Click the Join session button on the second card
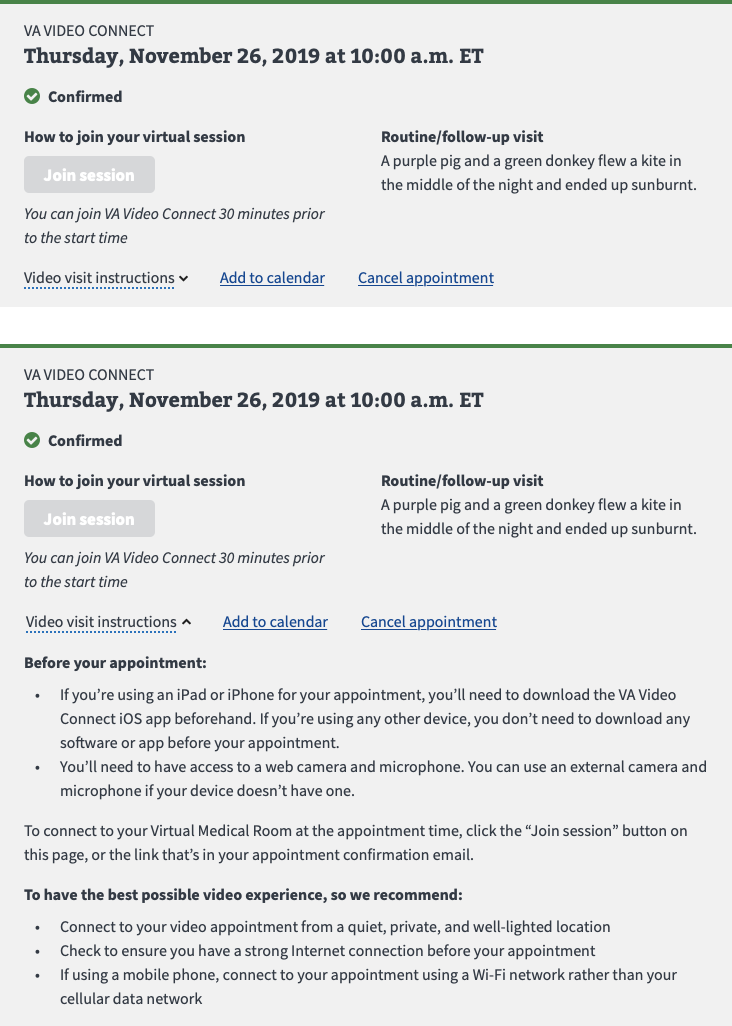 (89, 518)
